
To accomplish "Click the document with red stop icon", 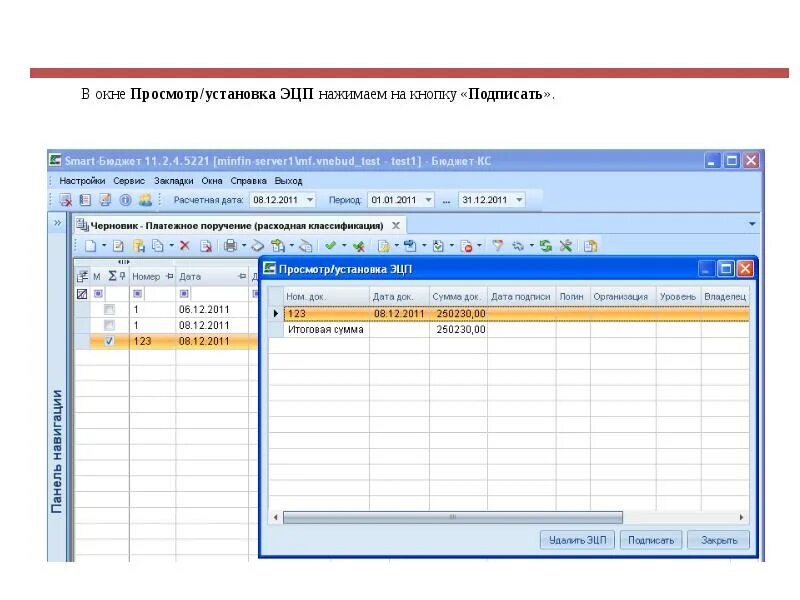I will 466,246.
